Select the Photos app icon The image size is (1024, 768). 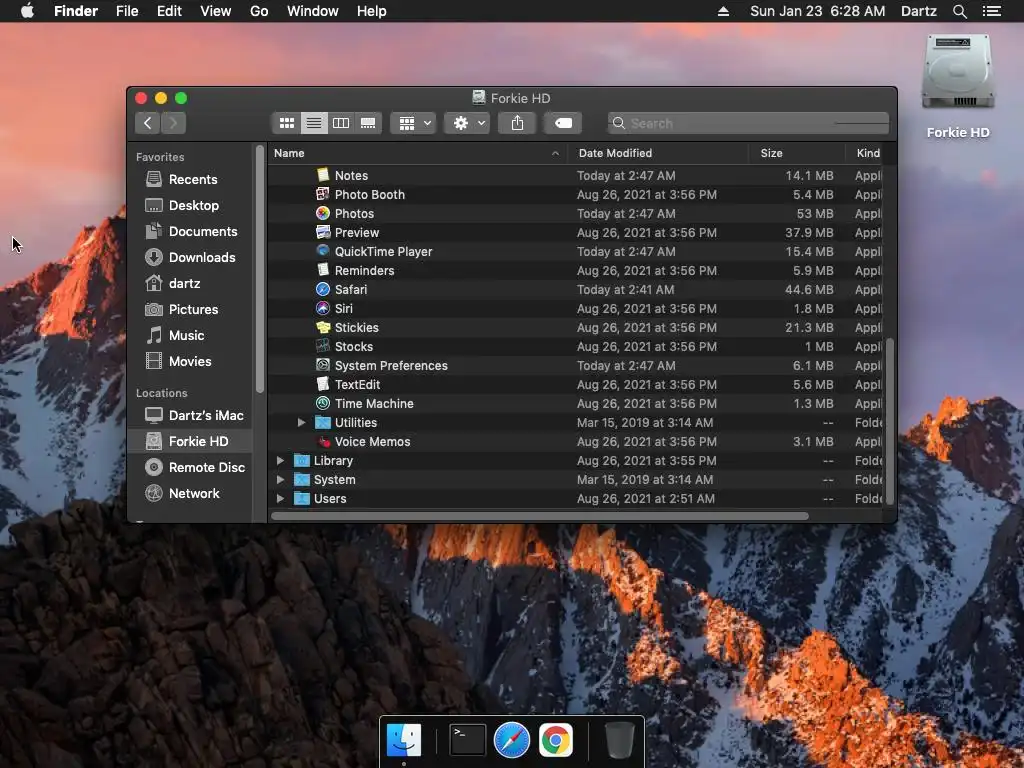(323, 213)
